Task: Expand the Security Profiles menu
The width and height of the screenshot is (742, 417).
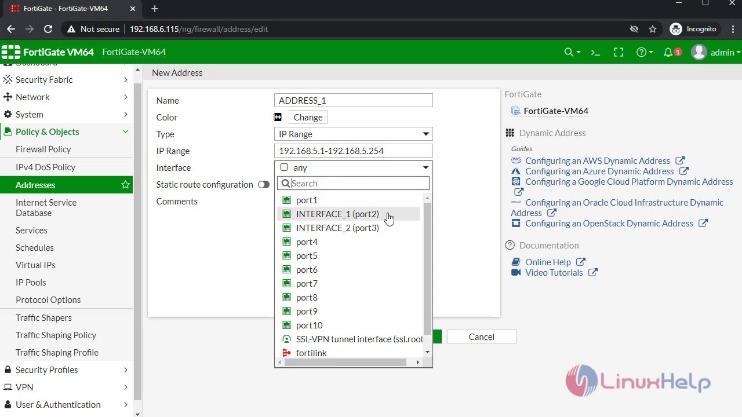Action: [66, 370]
